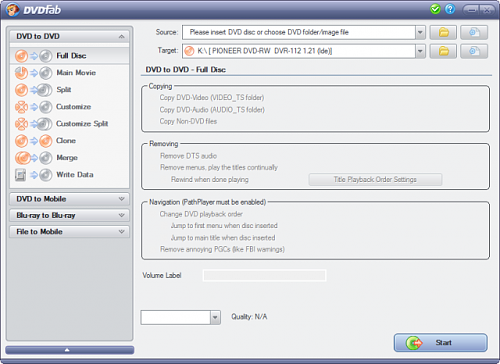Toggle Remove DTS audio
The height and width of the screenshot is (364, 500).
pyautogui.click(x=188, y=156)
